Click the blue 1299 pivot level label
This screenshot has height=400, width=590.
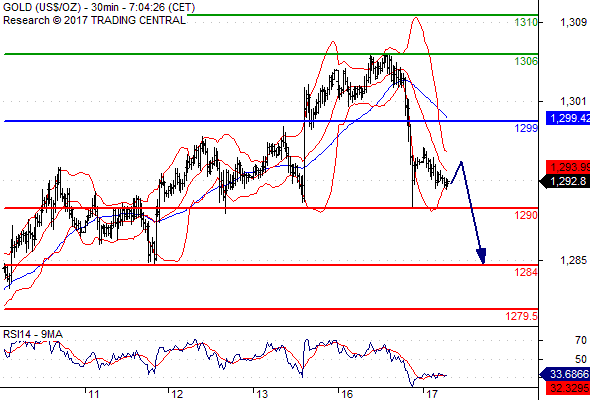coord(526,128)
